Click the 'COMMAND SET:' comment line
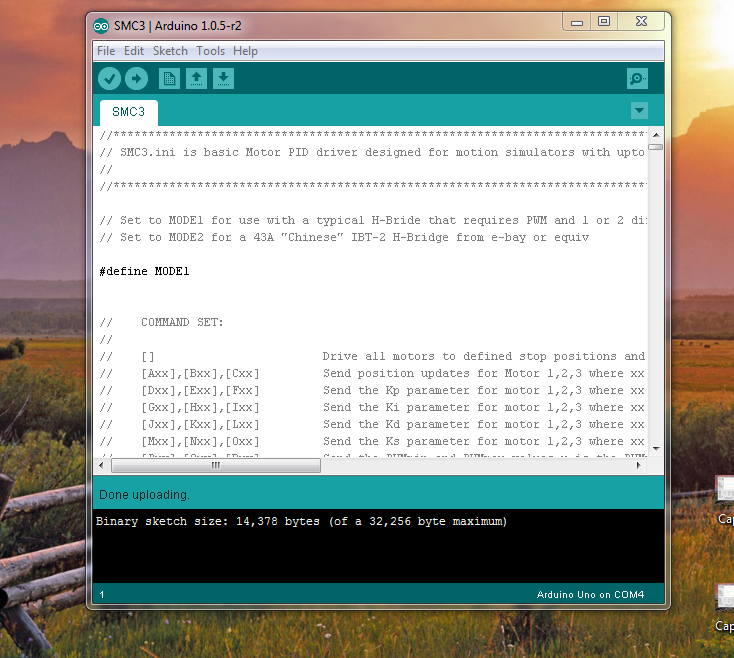734x658 pixels. click(161, 322)
